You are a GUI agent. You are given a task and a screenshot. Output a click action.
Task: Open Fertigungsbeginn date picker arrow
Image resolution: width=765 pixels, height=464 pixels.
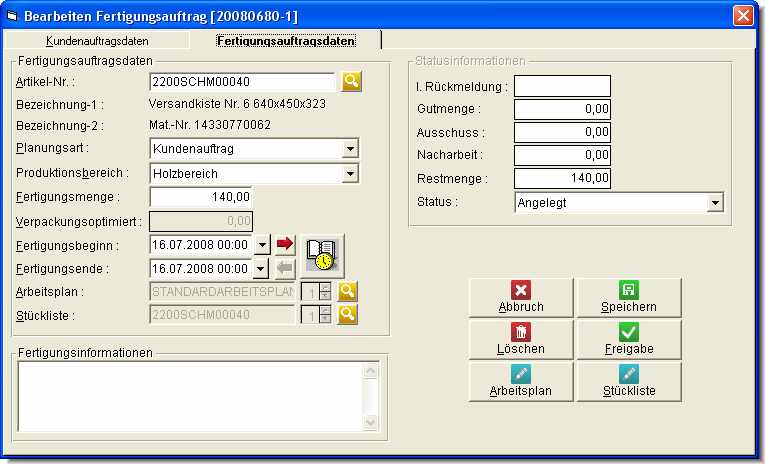(x=262, y=244)
